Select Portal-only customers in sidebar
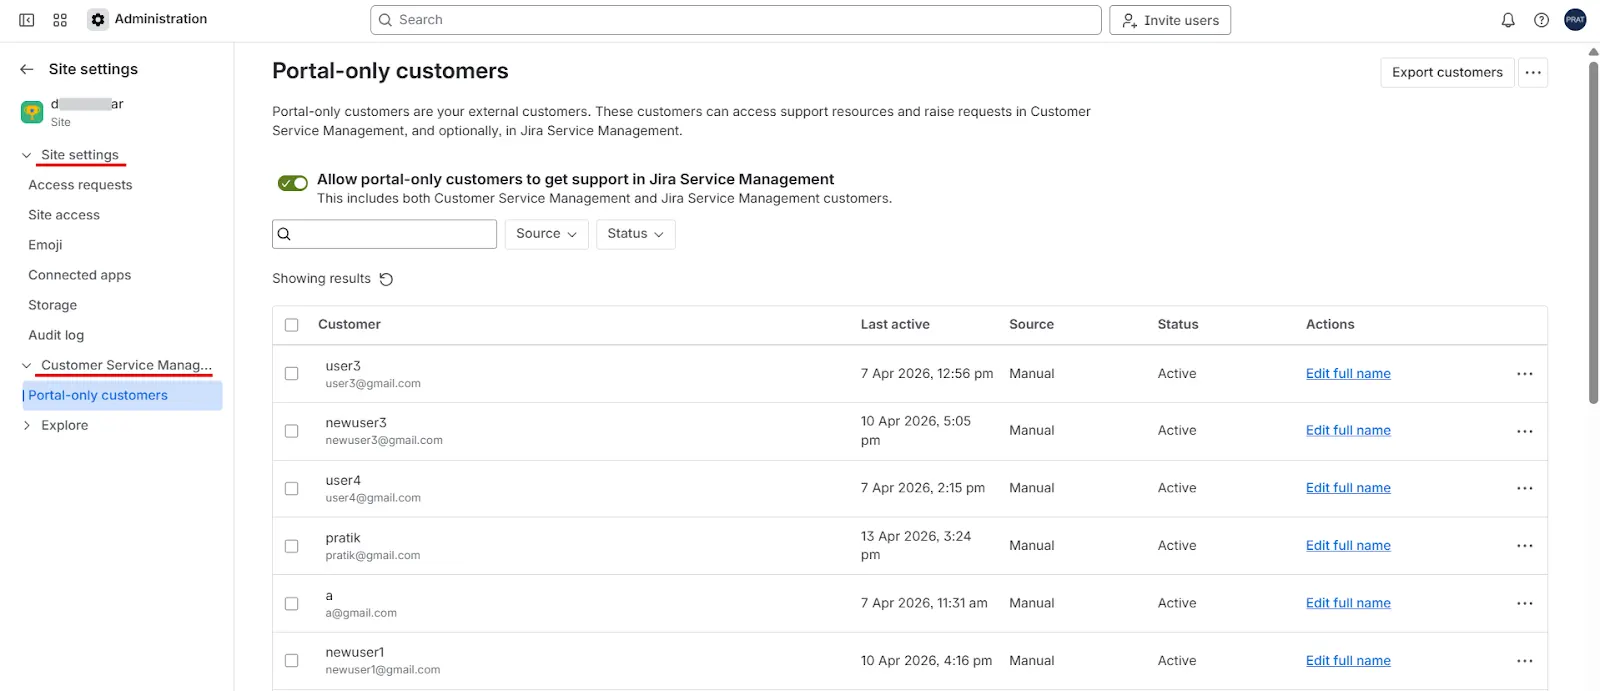Viewport: 1600px width, 691px height. (x=122, y=396)
